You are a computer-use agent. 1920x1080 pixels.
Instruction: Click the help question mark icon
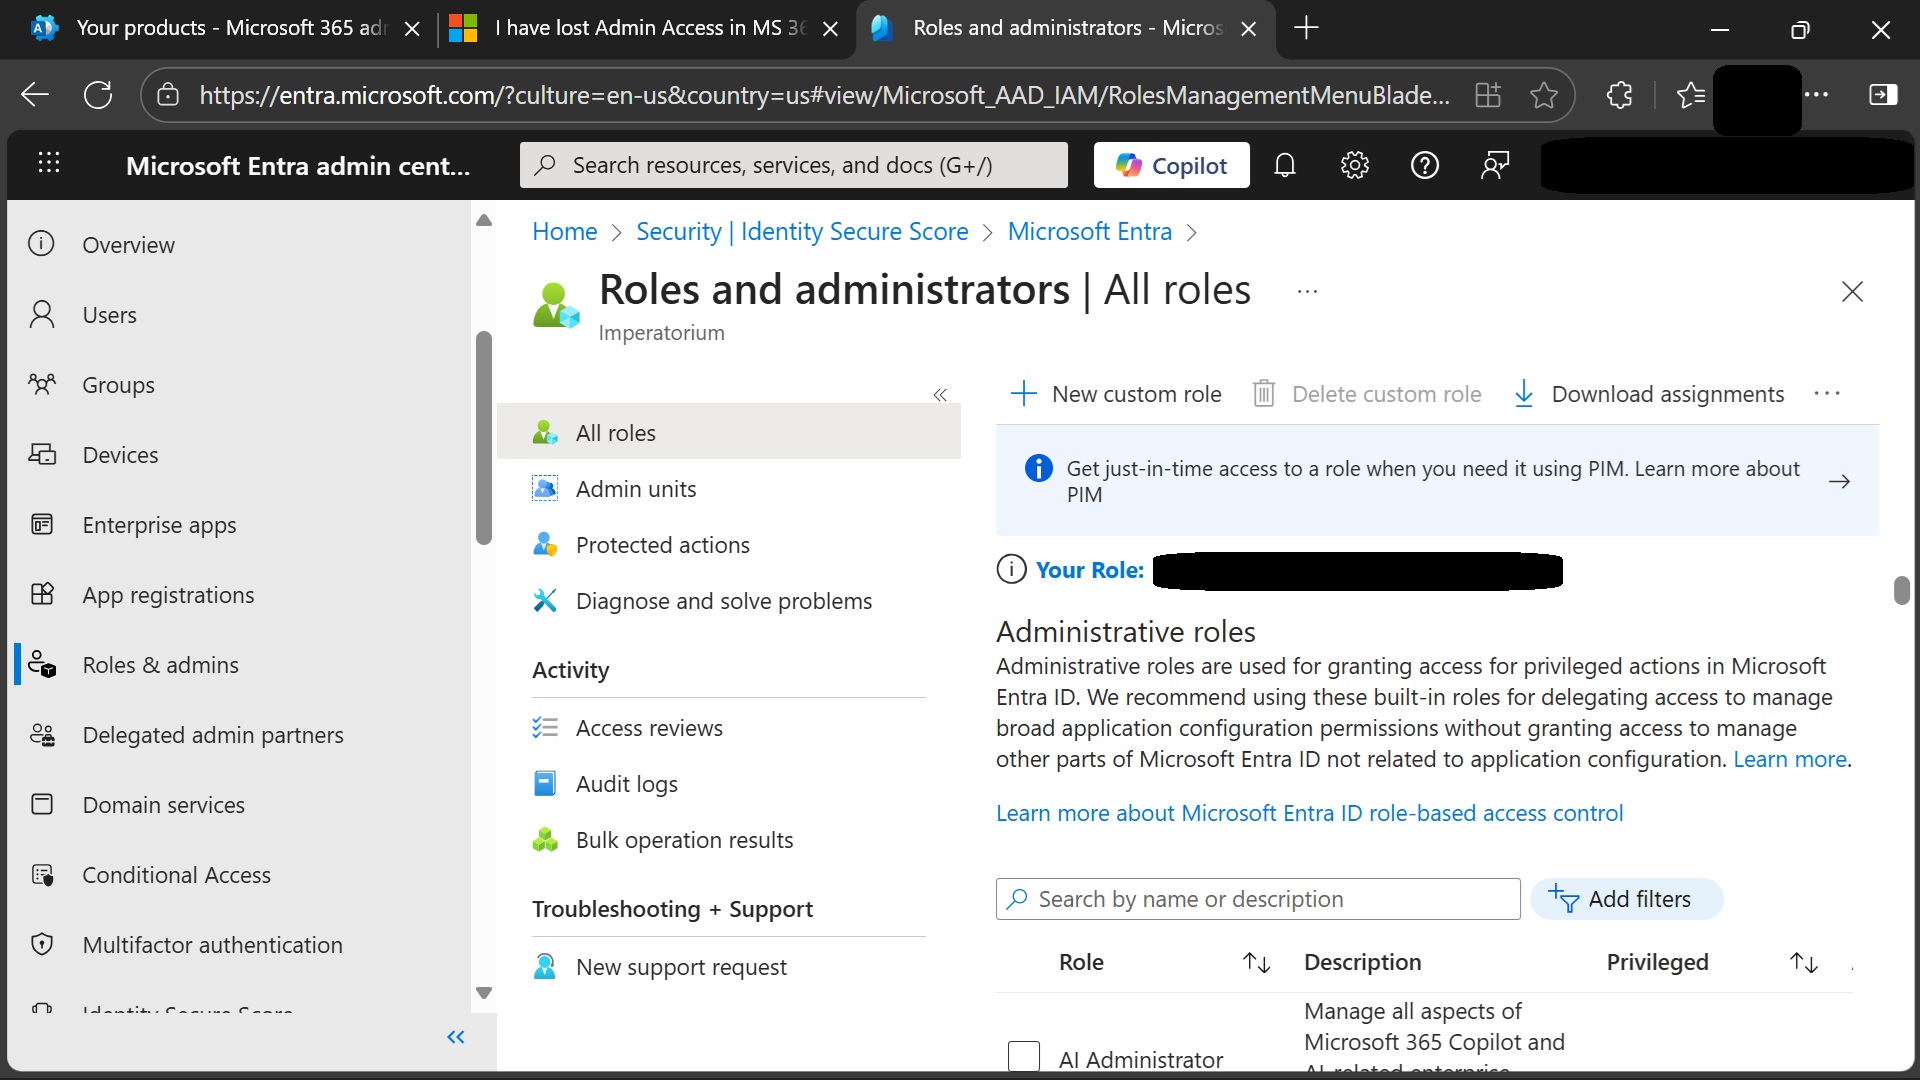pos(1424,165)
